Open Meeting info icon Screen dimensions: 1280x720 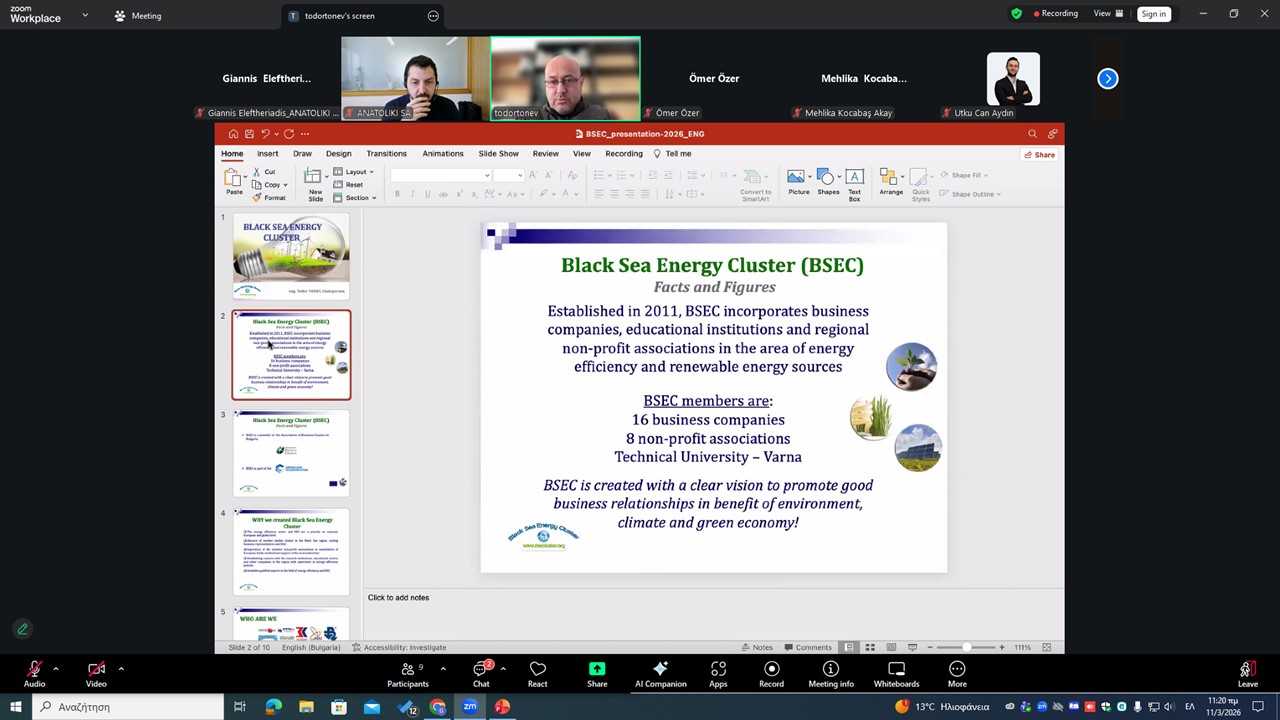[830, 674]
